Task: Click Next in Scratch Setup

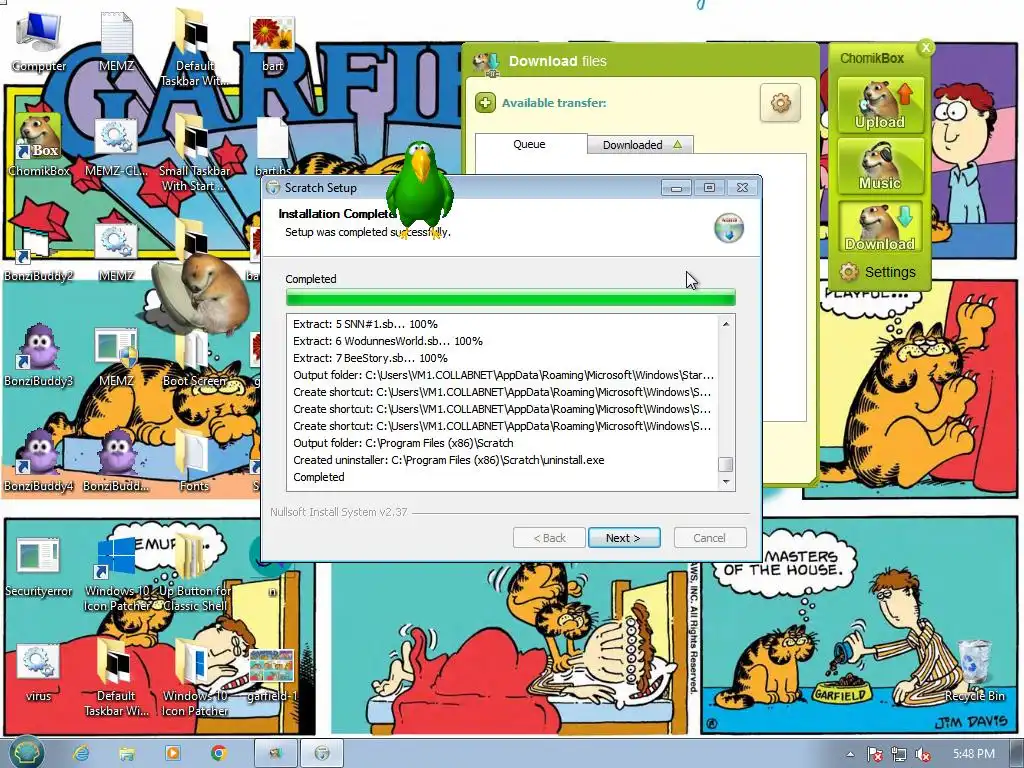Action: tap(624, 537)
